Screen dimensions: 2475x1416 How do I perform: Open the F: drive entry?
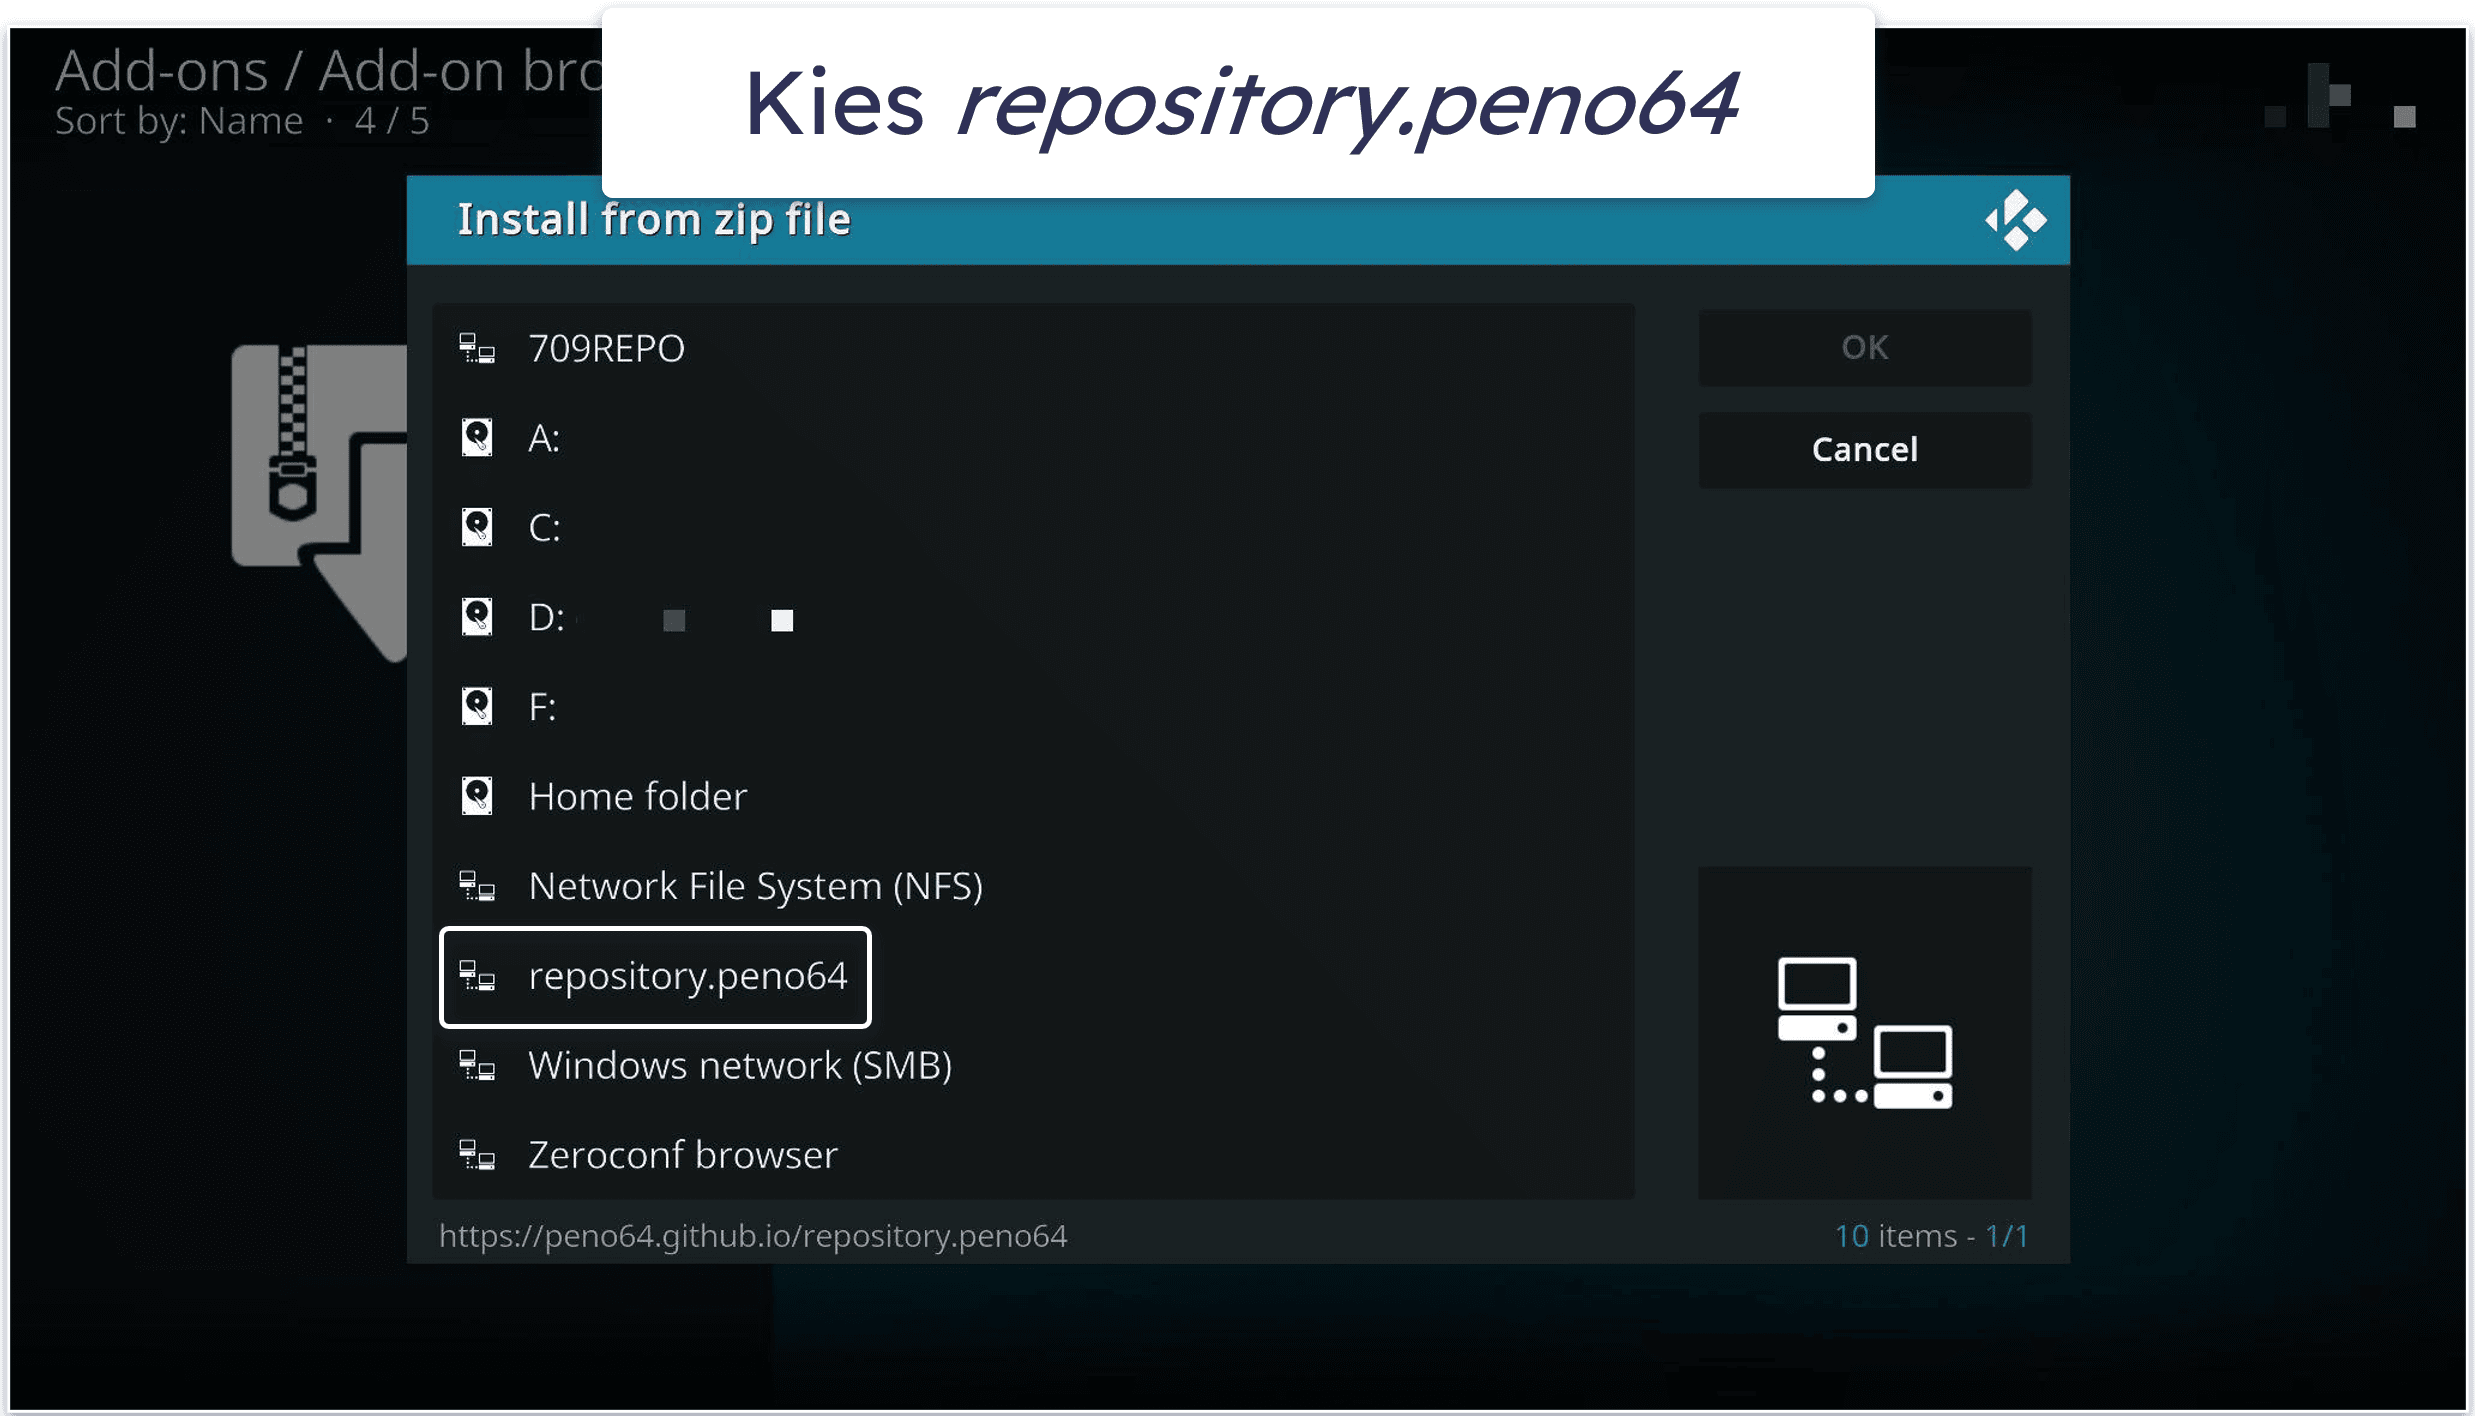click(1033, 706)
